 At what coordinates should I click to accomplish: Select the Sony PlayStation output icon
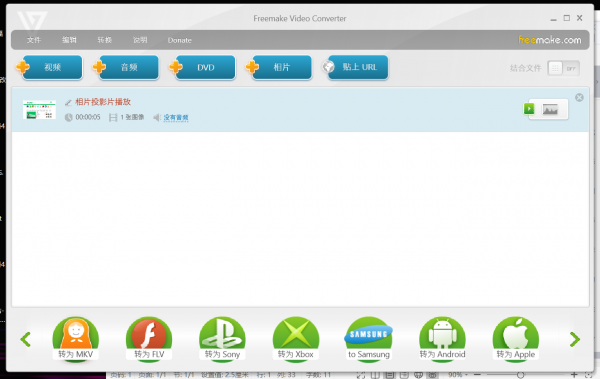(x=222, y=338)
